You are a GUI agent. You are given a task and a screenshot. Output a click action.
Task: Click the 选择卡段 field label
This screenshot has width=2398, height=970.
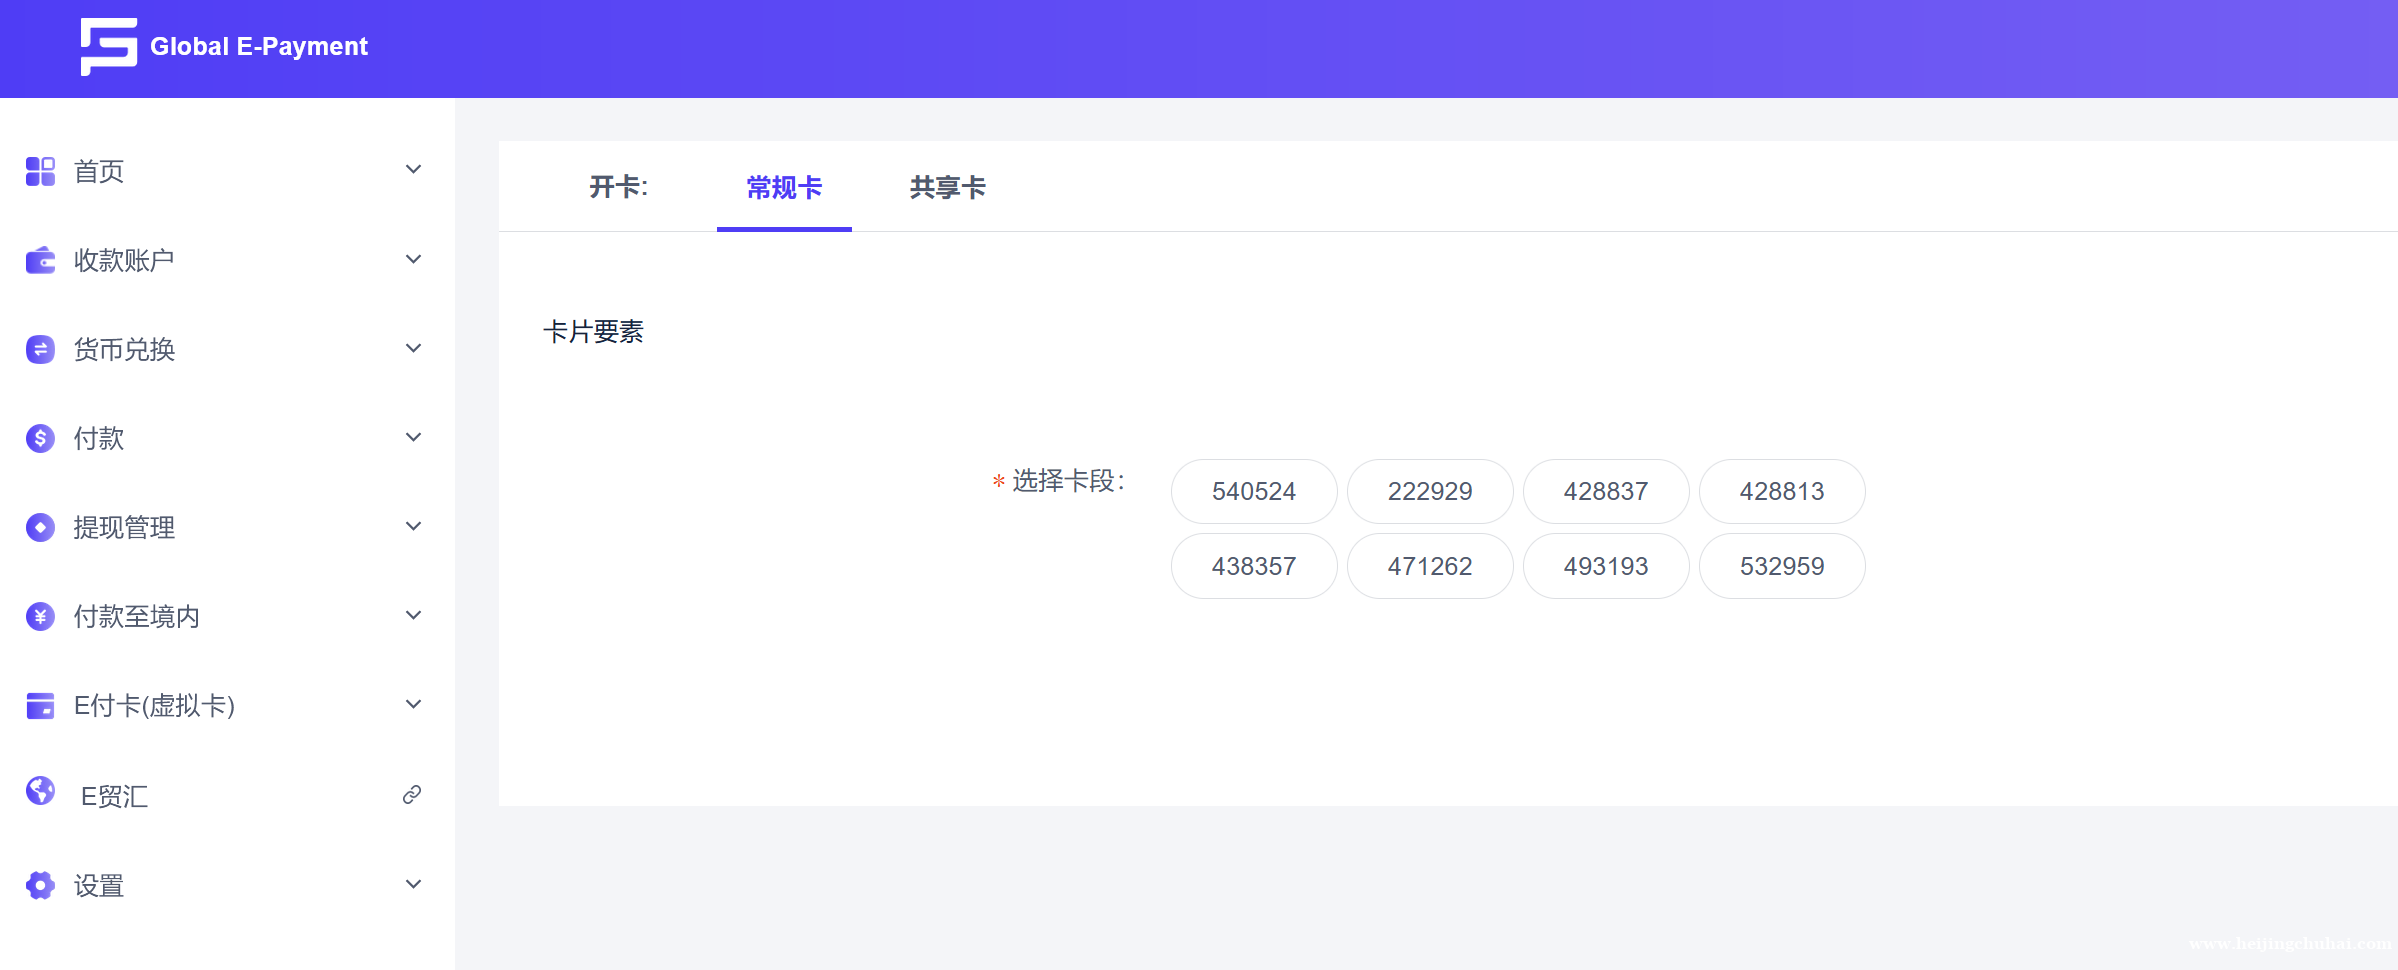click(x=1068, y=481)
